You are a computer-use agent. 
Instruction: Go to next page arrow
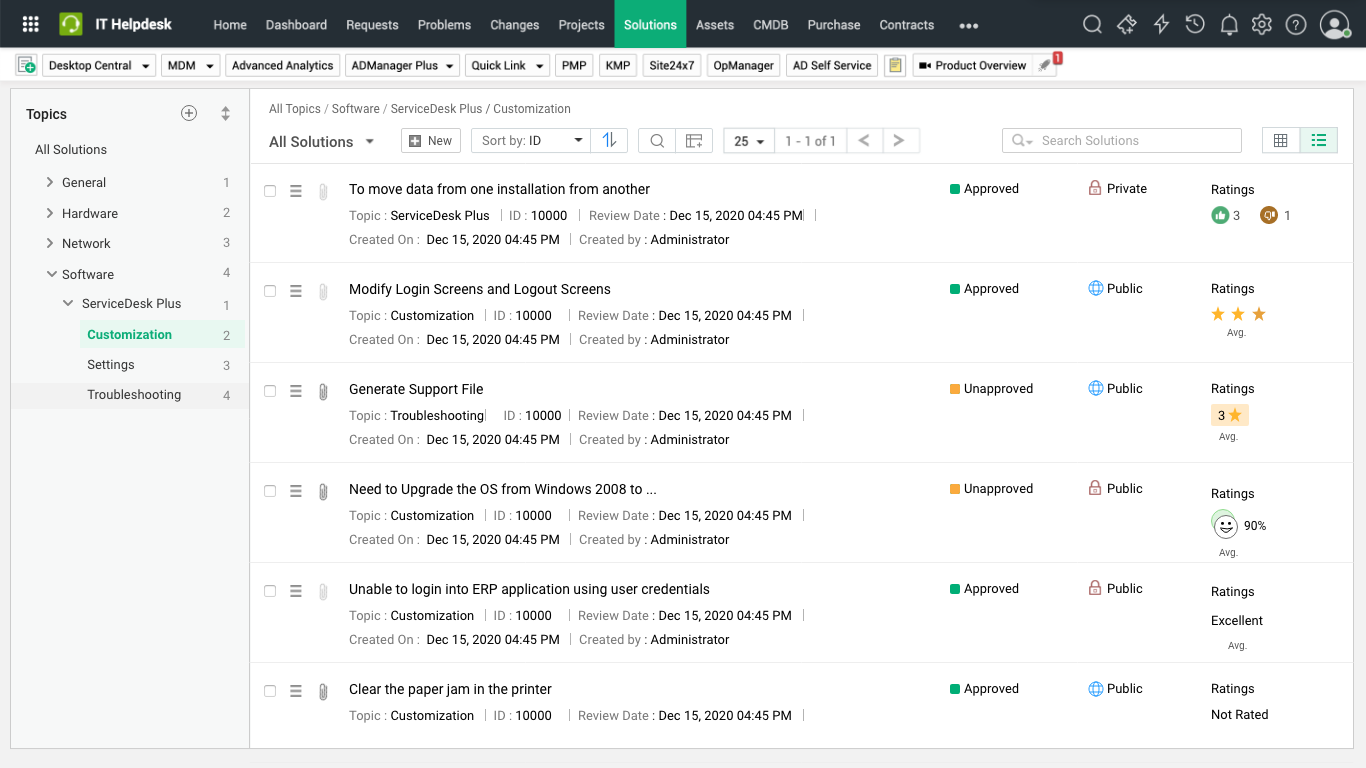tap(900, 141)
